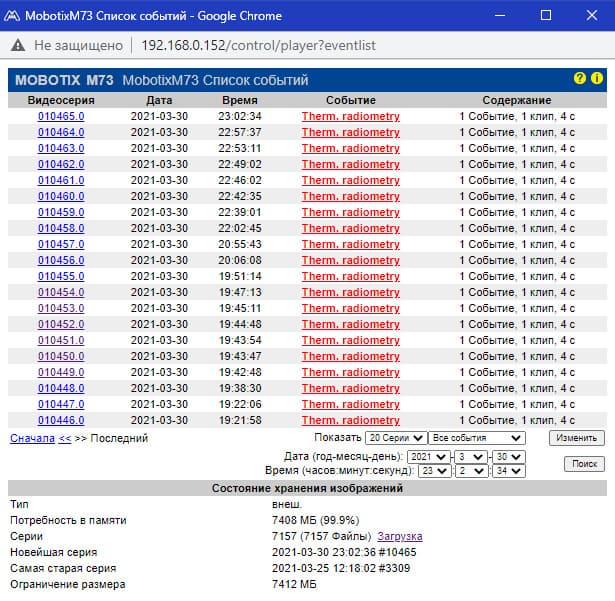Click the yellow help question mark icon
The image size is (615, 601).
(x=579, y=79)
